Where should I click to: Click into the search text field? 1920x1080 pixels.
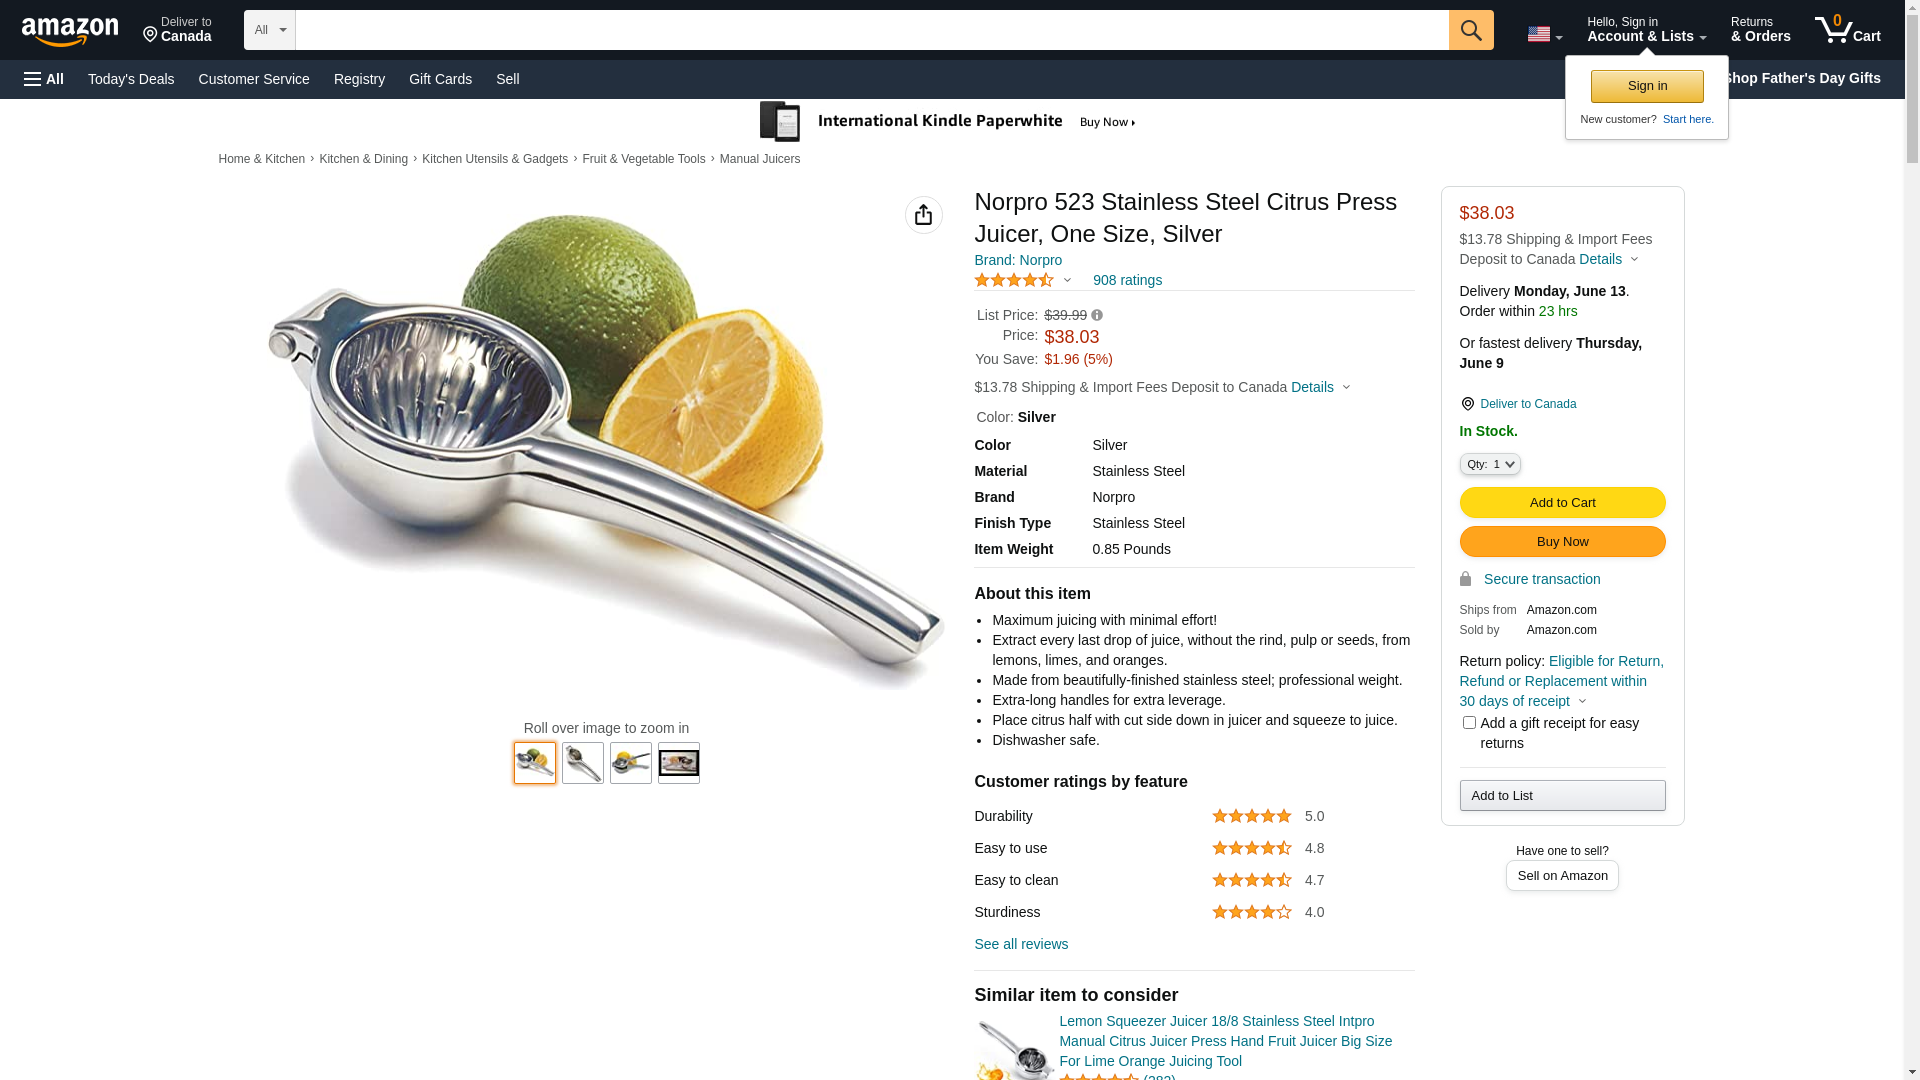tap(870, 30)
